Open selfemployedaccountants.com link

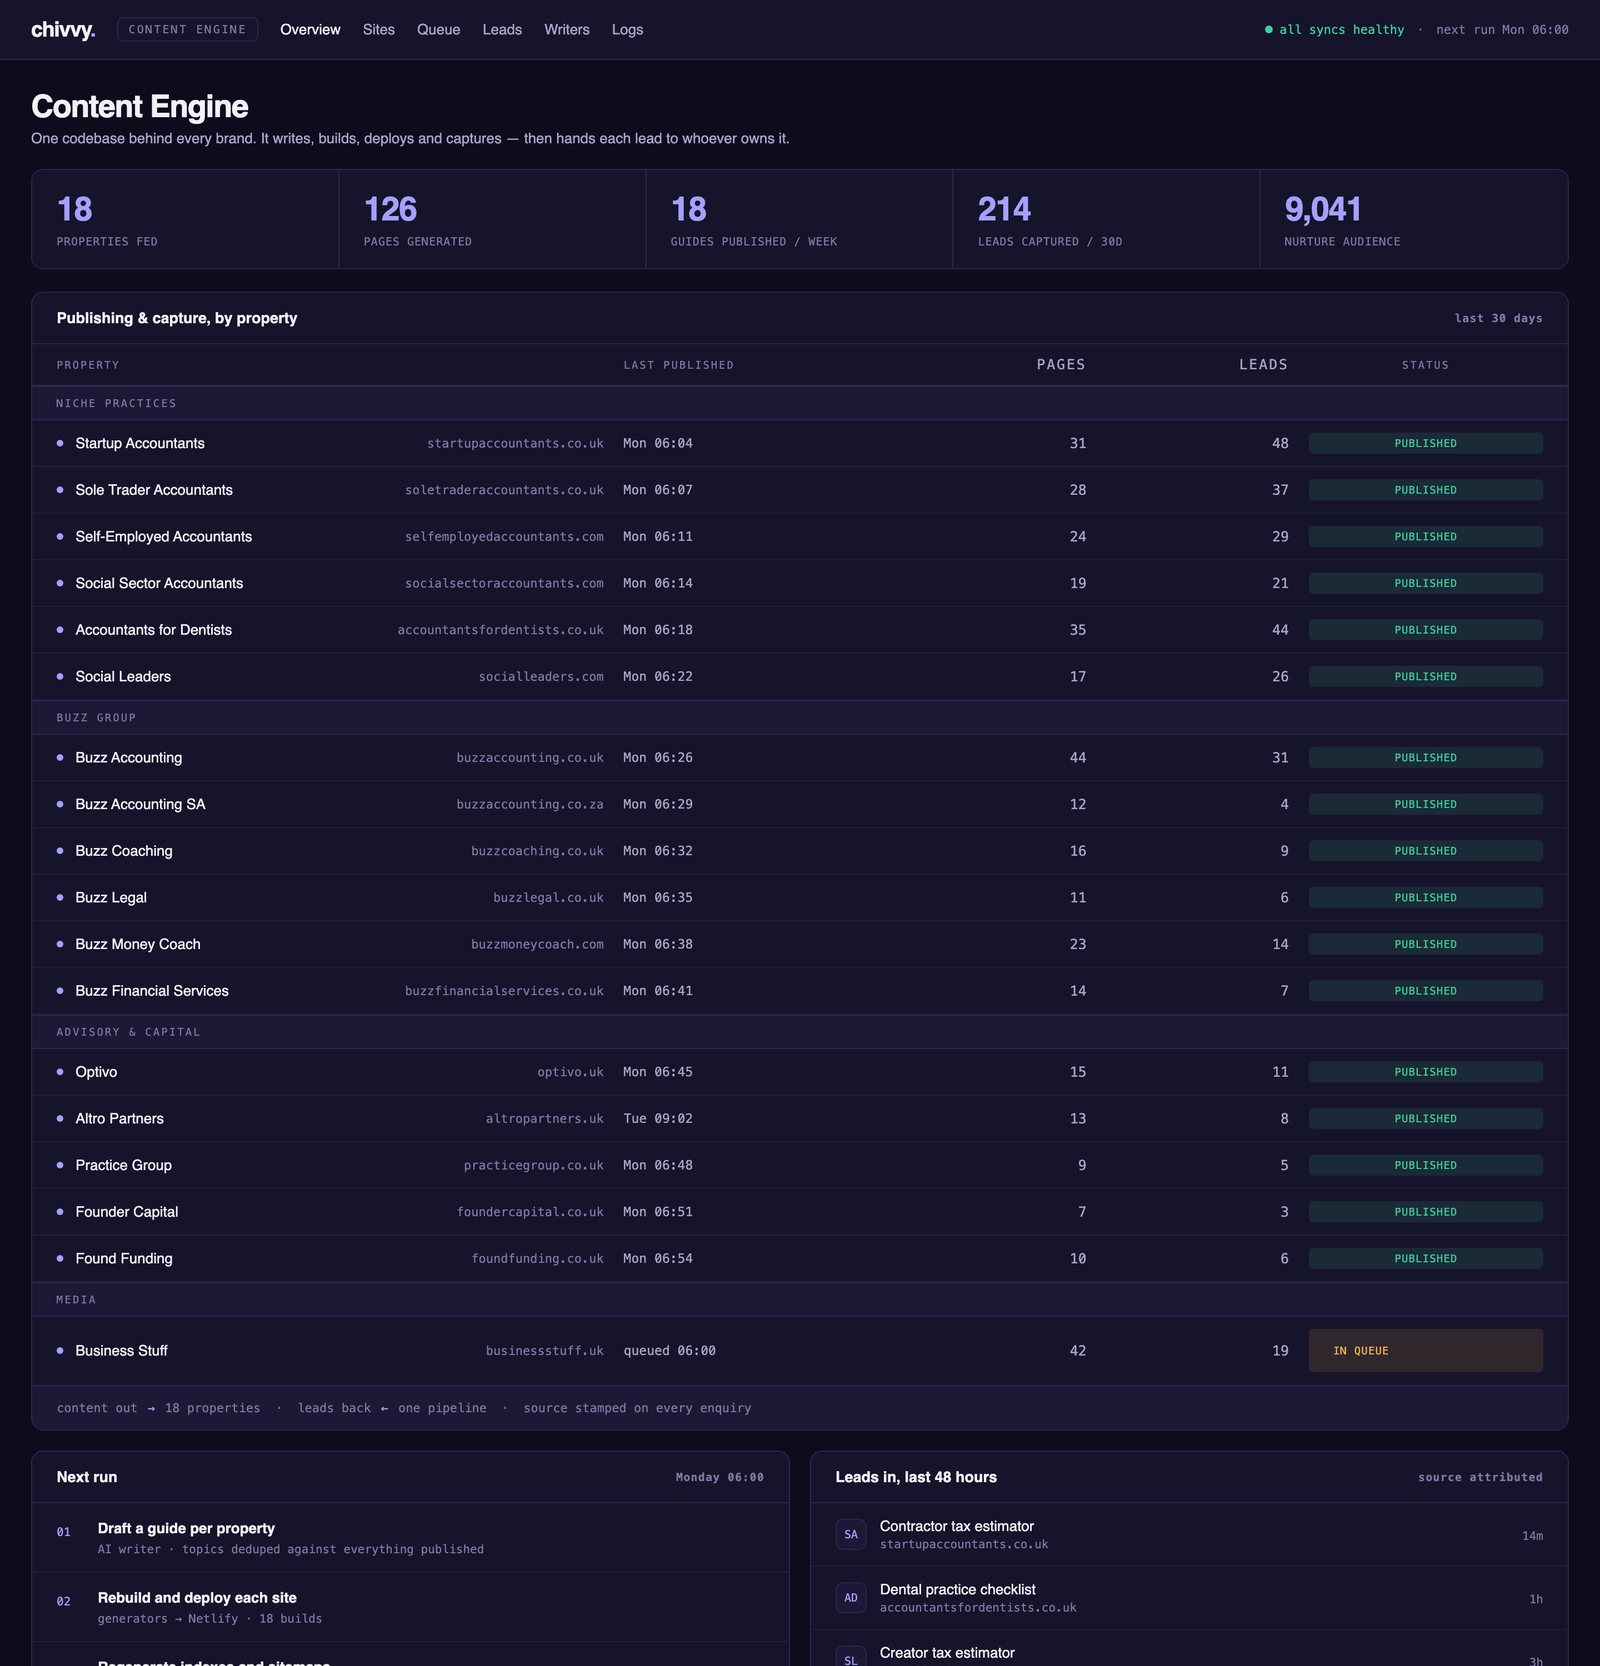504,537
